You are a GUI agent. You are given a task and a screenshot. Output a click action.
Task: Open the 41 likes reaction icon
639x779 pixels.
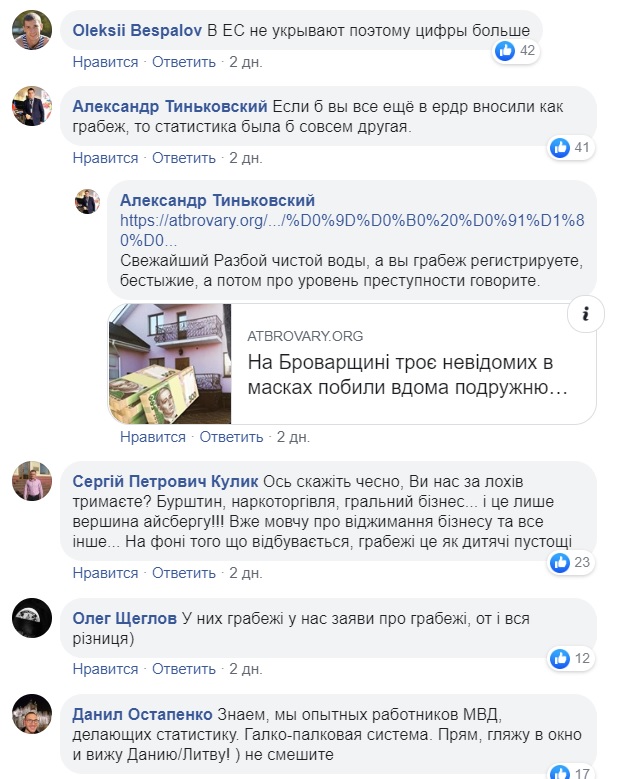tap(559, 148)
